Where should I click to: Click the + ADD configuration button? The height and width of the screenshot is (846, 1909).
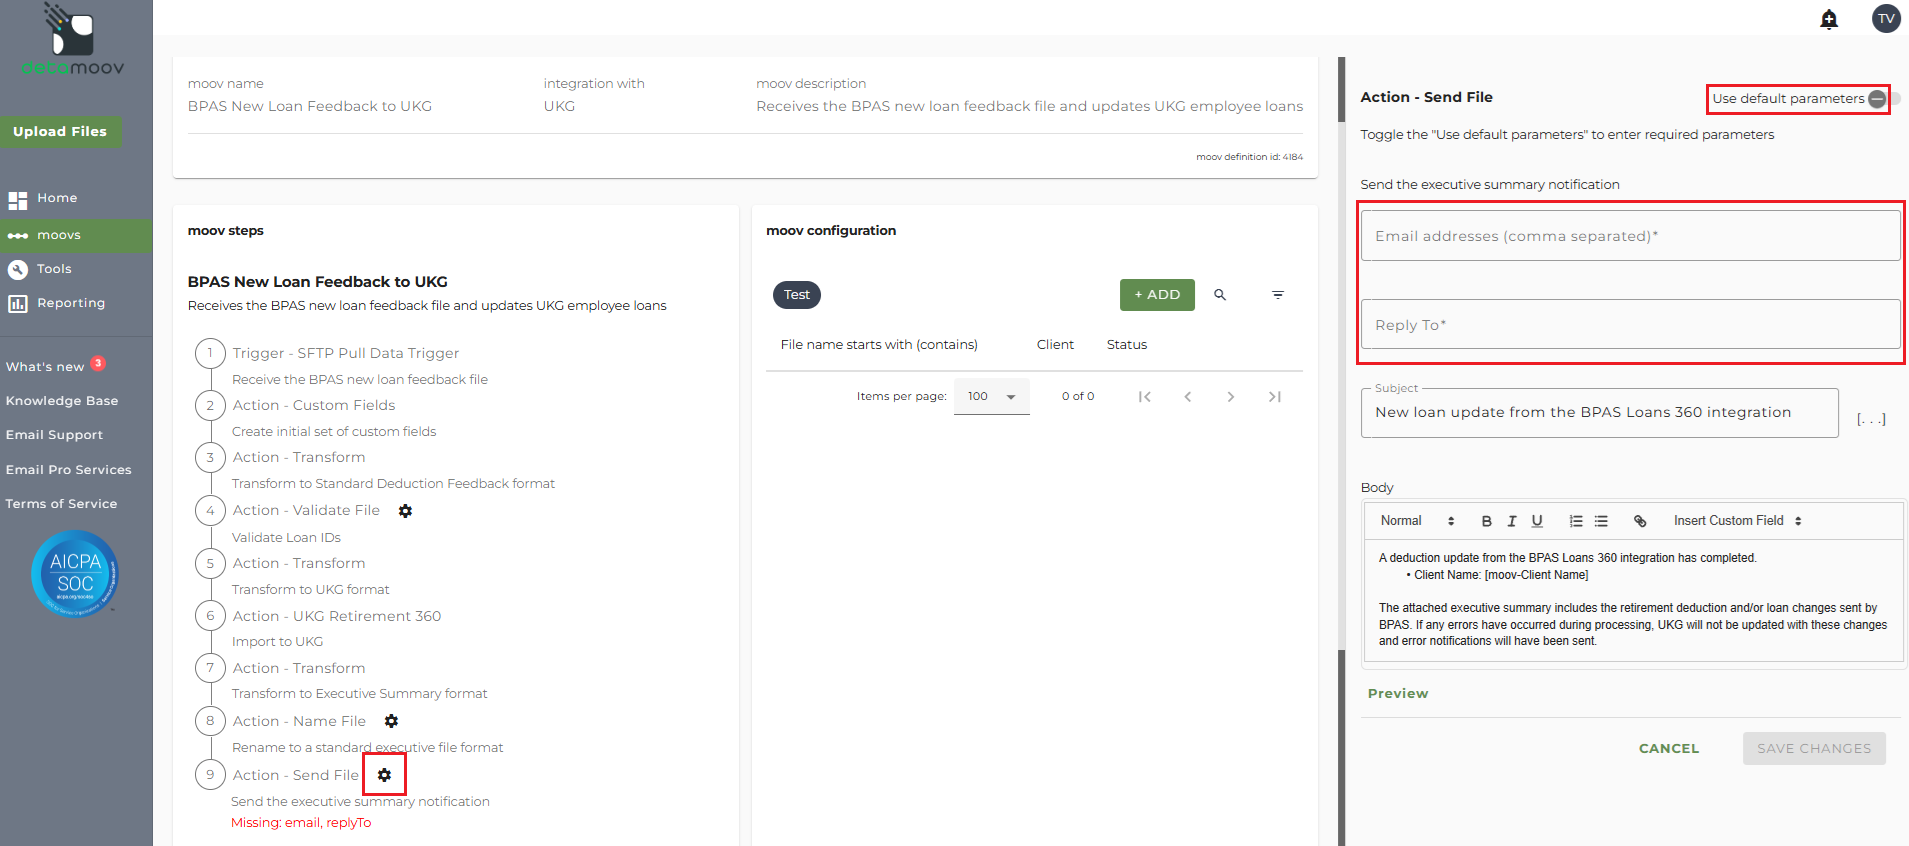[1157, 295]
